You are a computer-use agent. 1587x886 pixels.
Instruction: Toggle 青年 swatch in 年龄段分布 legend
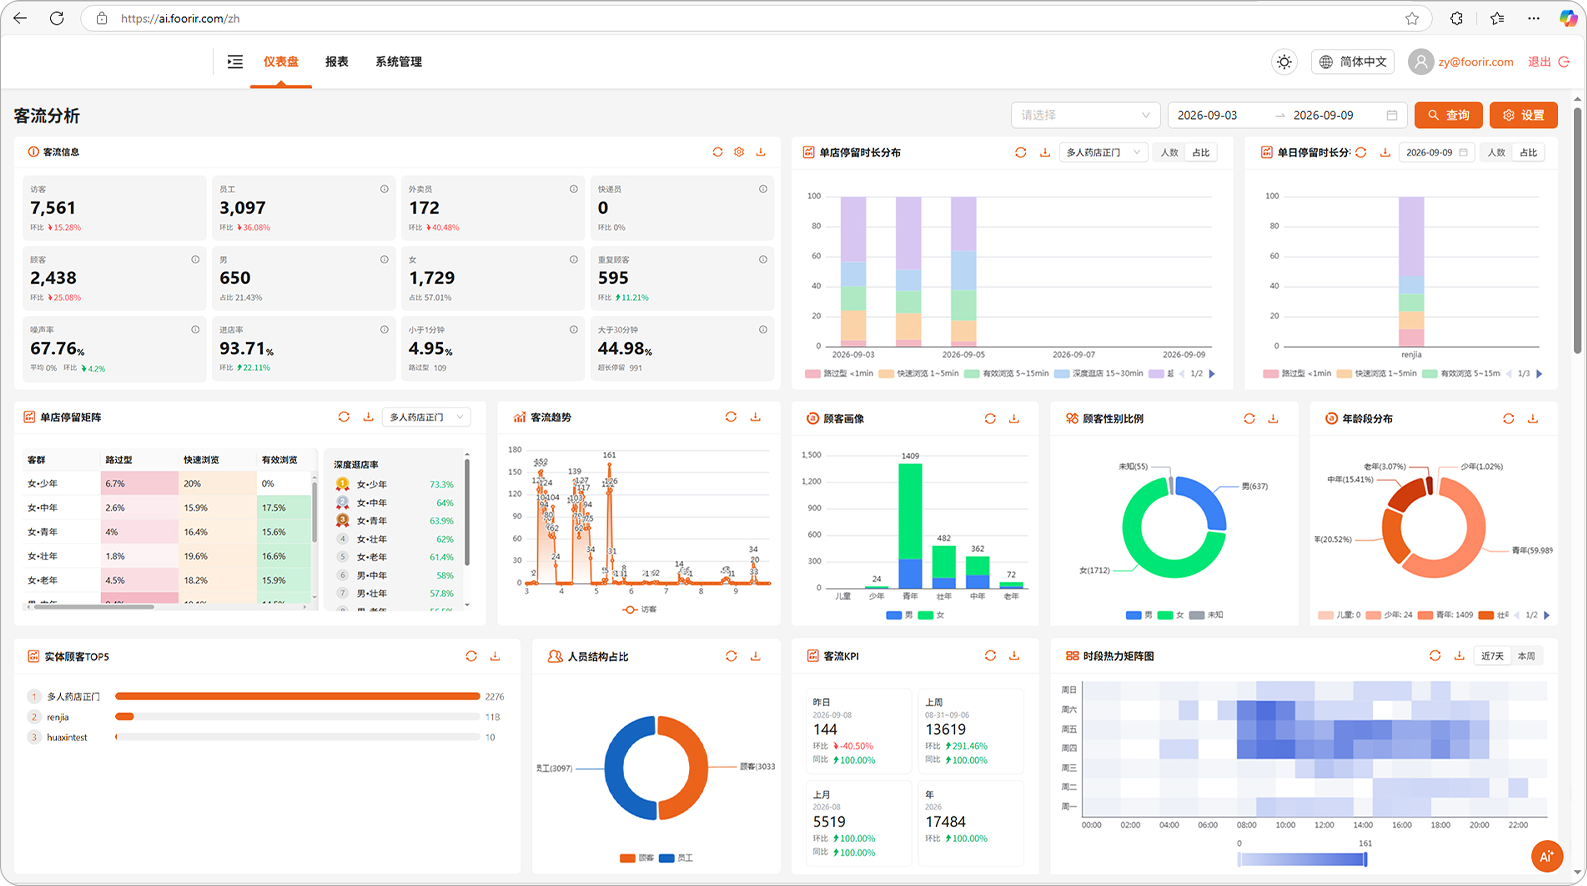point(1425,615)
